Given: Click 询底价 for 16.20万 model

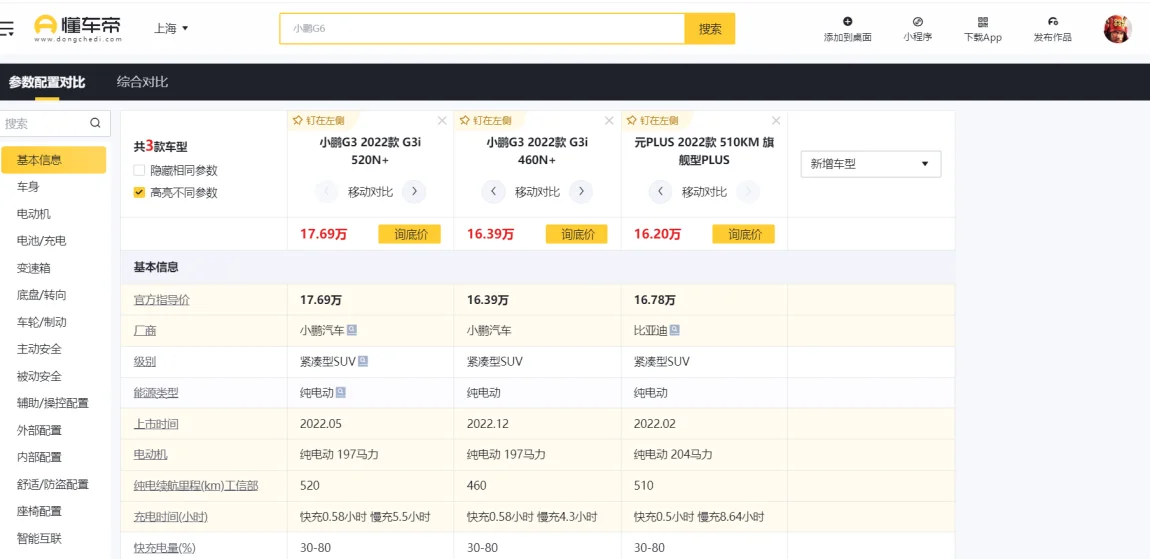Looking at the screenshot, I should 743,235.
